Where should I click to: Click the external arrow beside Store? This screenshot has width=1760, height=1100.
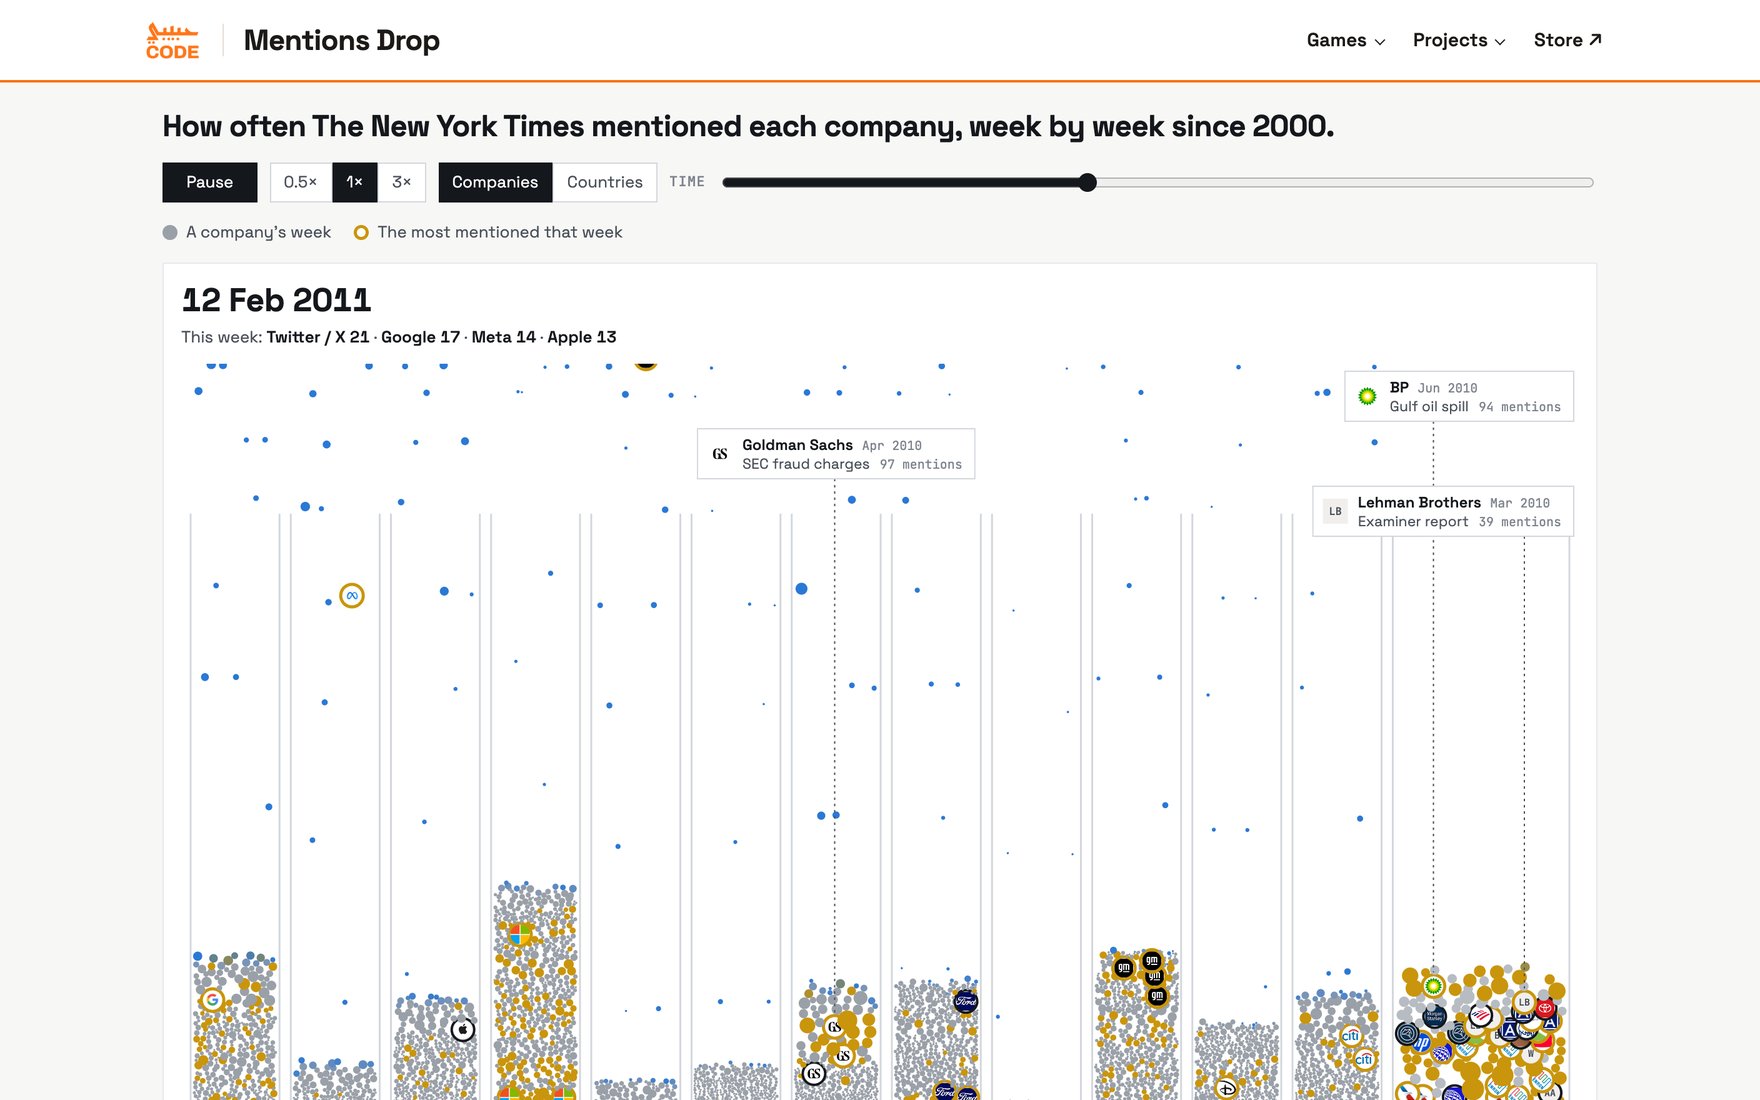(x=1596, y=39)
